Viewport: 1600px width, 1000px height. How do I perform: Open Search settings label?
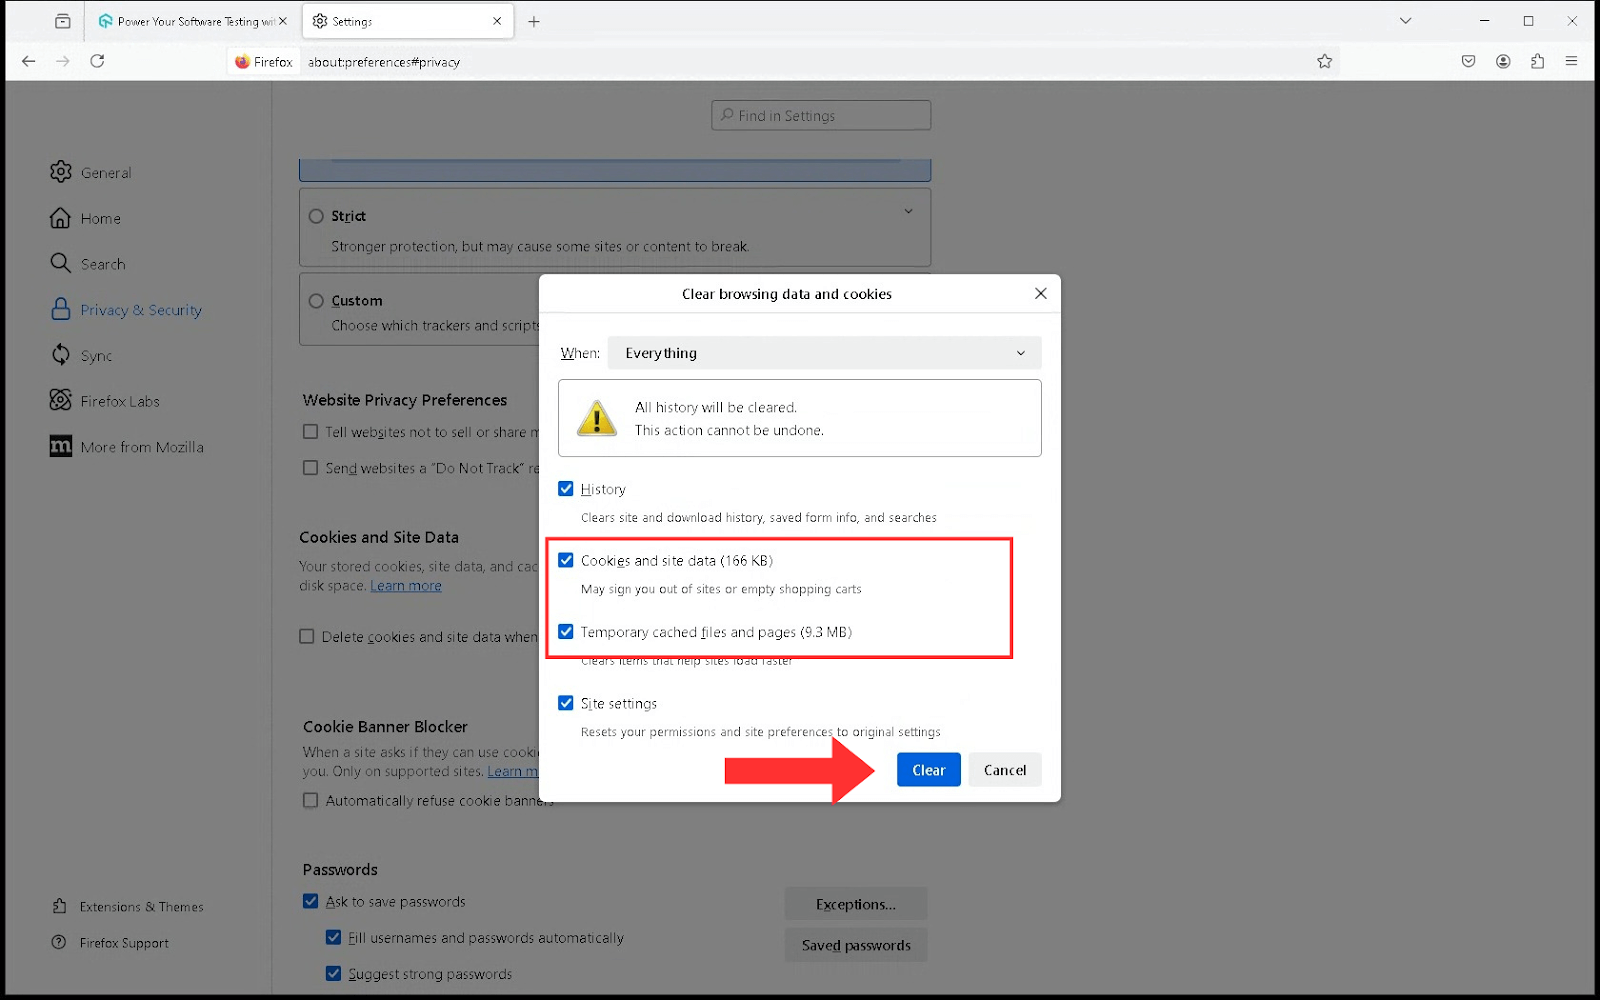tap(103, 264)
